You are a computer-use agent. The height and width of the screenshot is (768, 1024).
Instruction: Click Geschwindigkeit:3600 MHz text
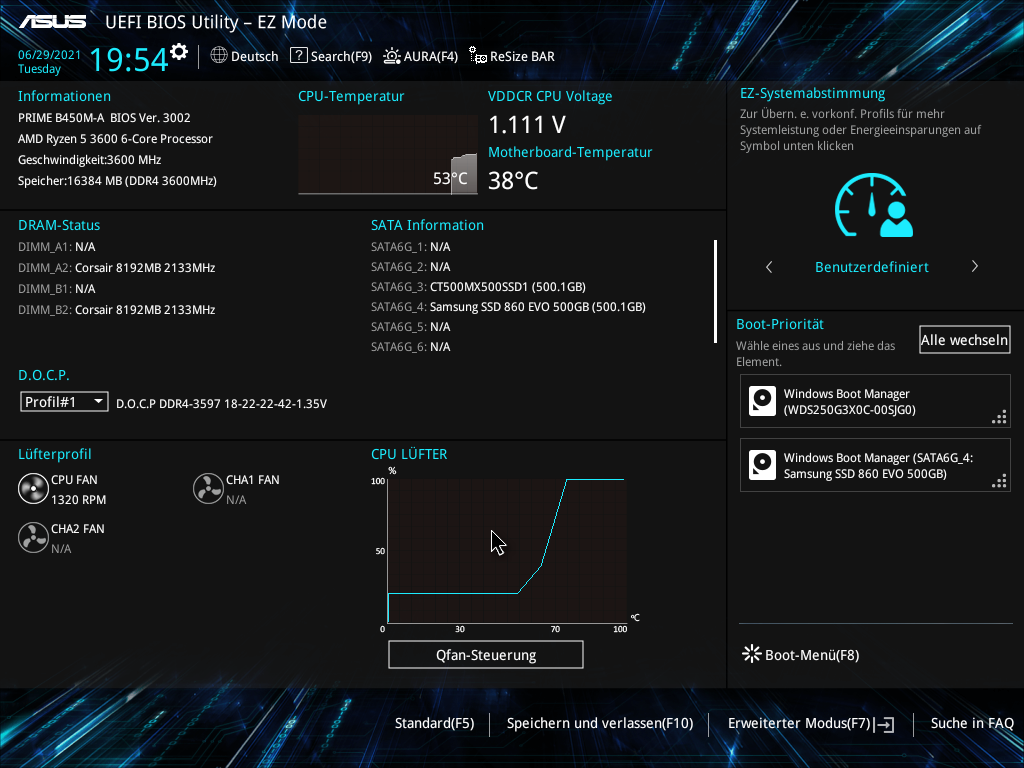(89, 160)
